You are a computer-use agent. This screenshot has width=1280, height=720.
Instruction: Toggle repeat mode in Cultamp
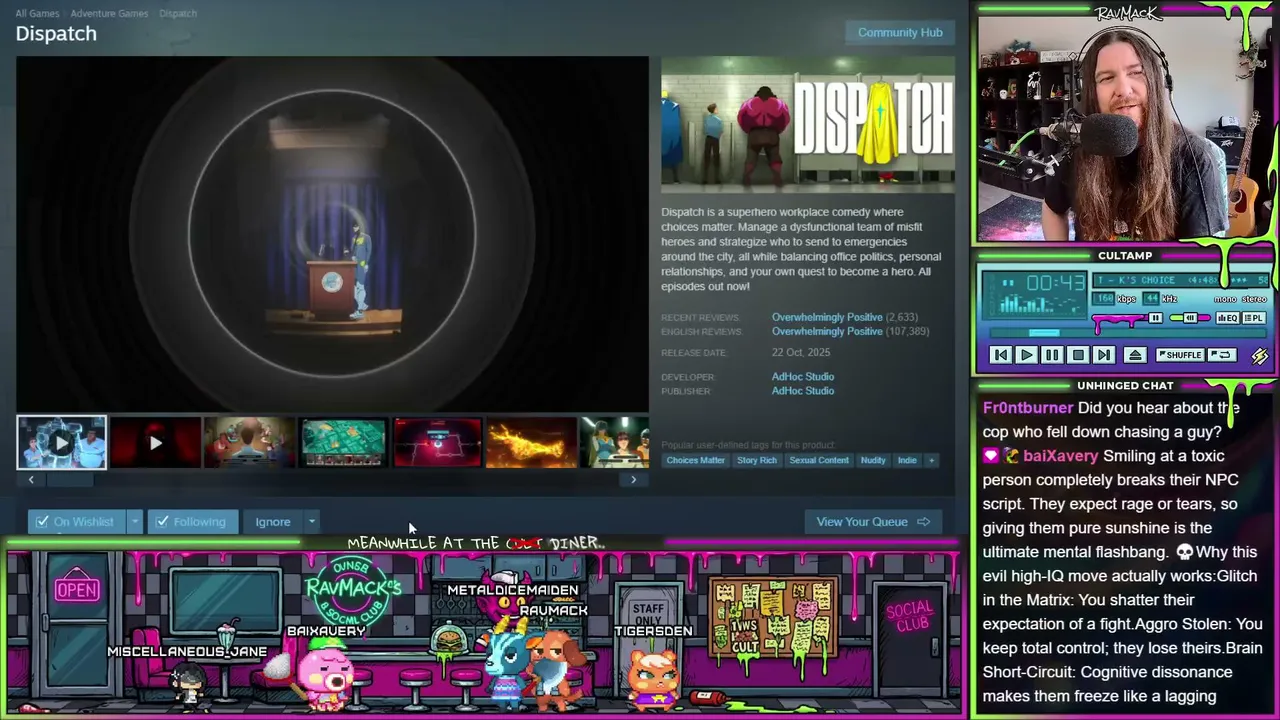click(1221, 355)
